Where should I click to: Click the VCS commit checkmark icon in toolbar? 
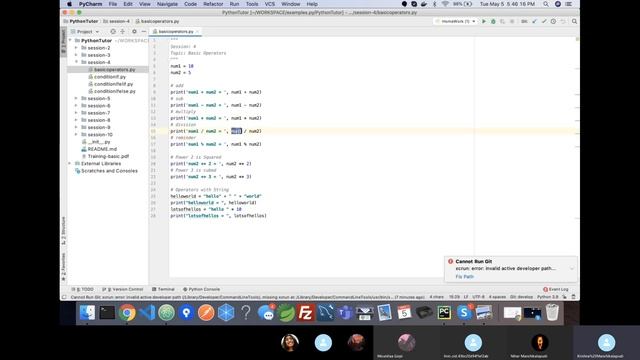544,21
